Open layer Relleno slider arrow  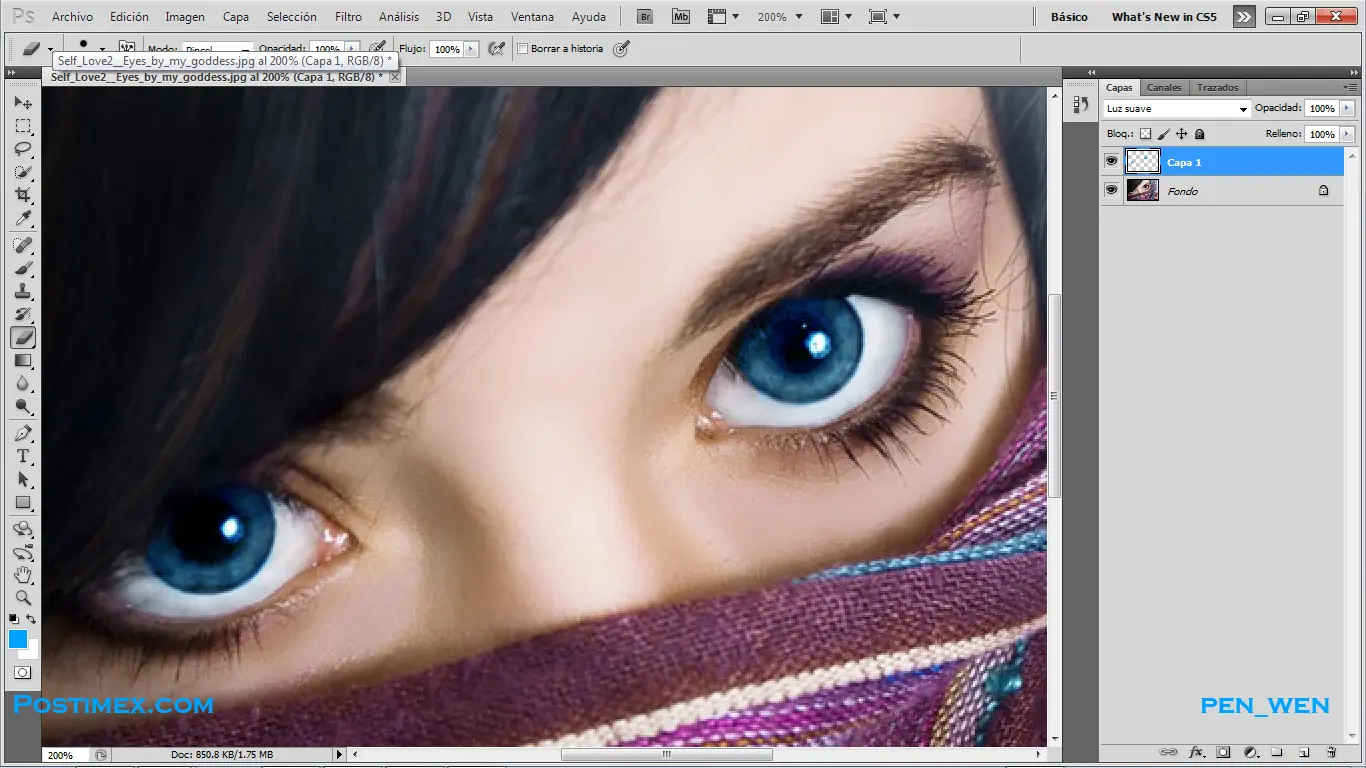pyautogui.click(x=1347, y=134)
